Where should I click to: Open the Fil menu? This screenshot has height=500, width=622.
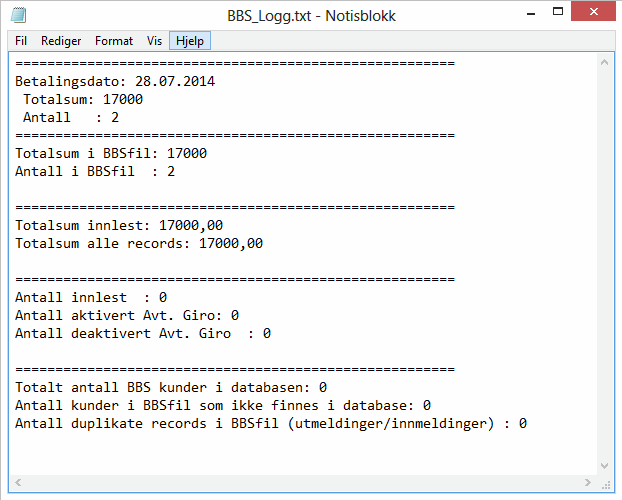pyautogui.click(x=21, y=41)
